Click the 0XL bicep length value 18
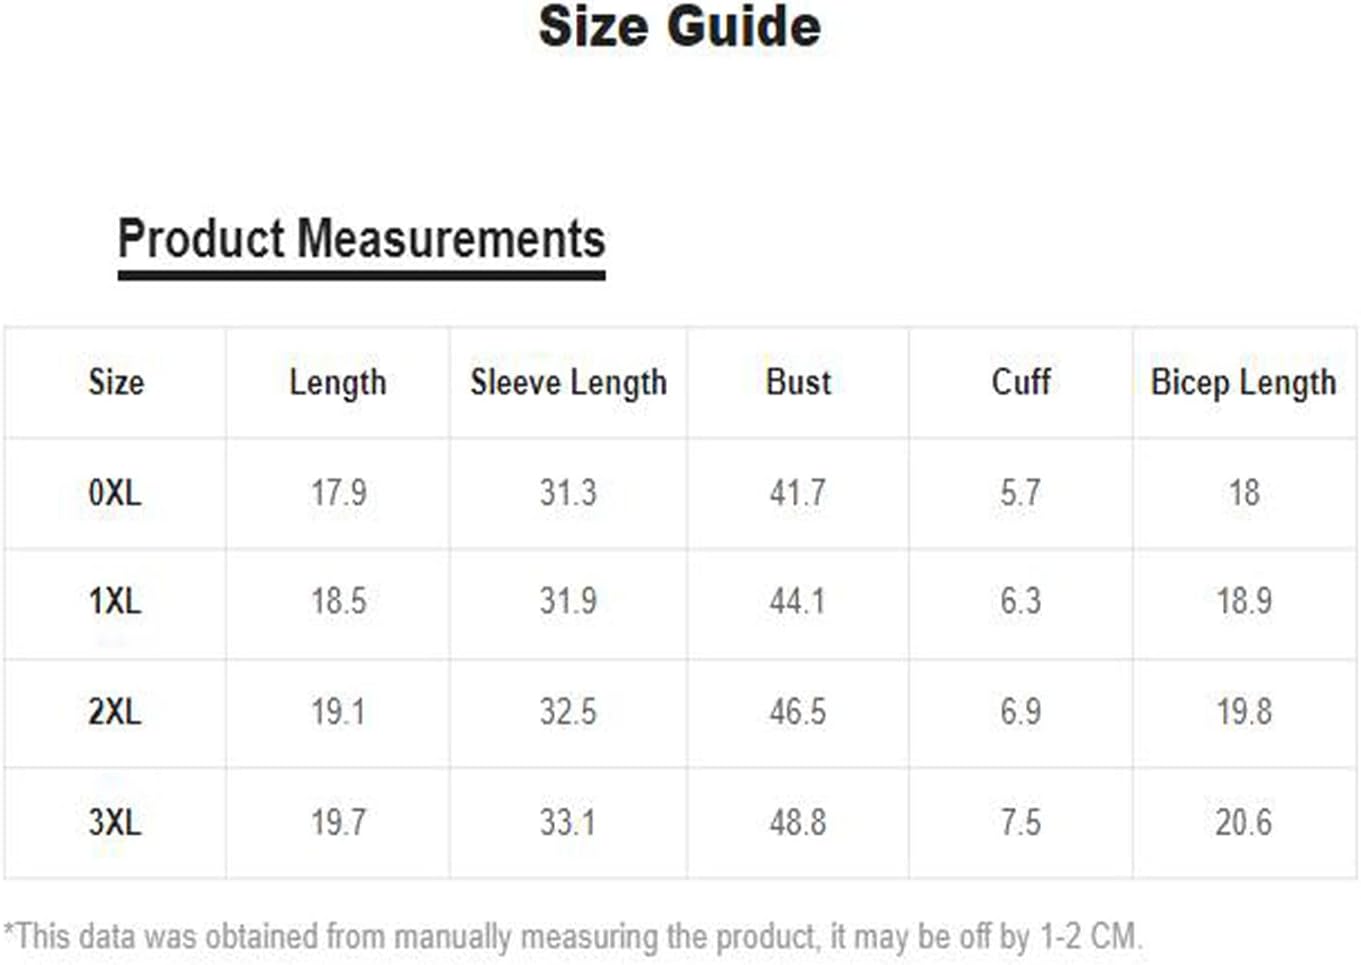This screenshot has width=1361, height=965. (x=1244, y=493)
